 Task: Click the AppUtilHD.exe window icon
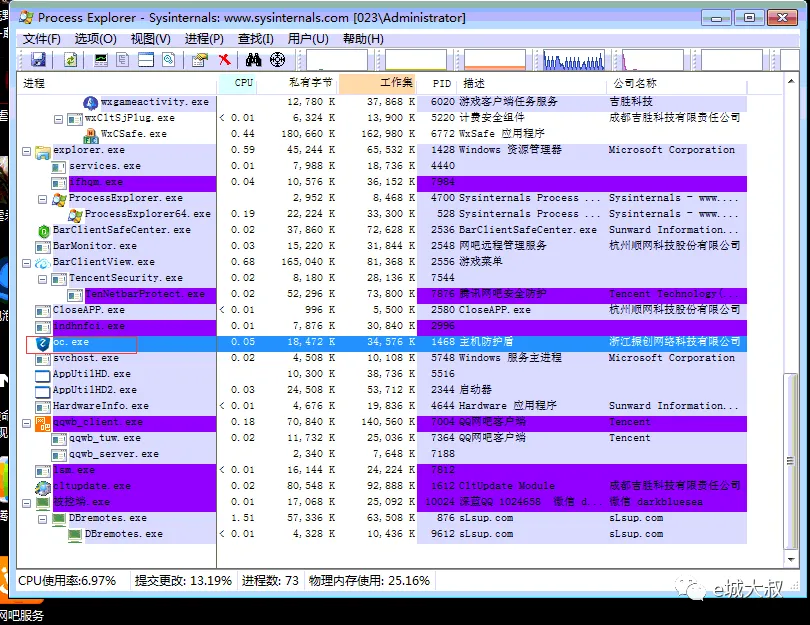[x=42, y=376]
